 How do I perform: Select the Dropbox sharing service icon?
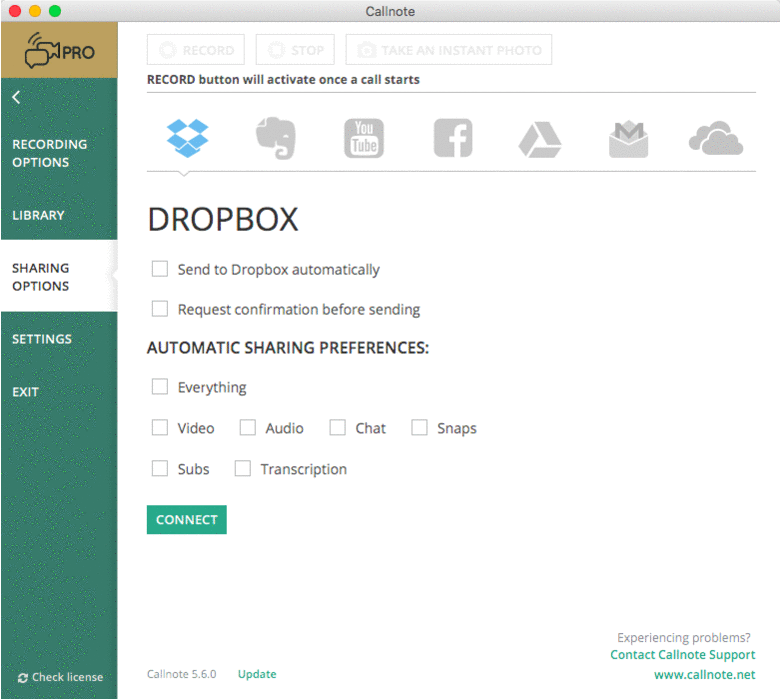(x=188, y=138)
